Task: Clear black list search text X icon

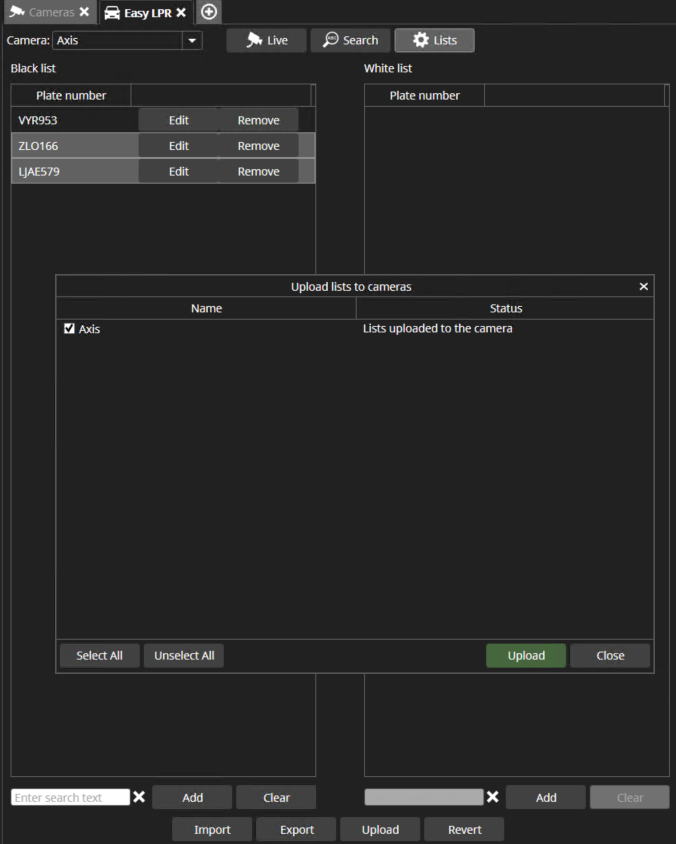Action: point(140,797)
